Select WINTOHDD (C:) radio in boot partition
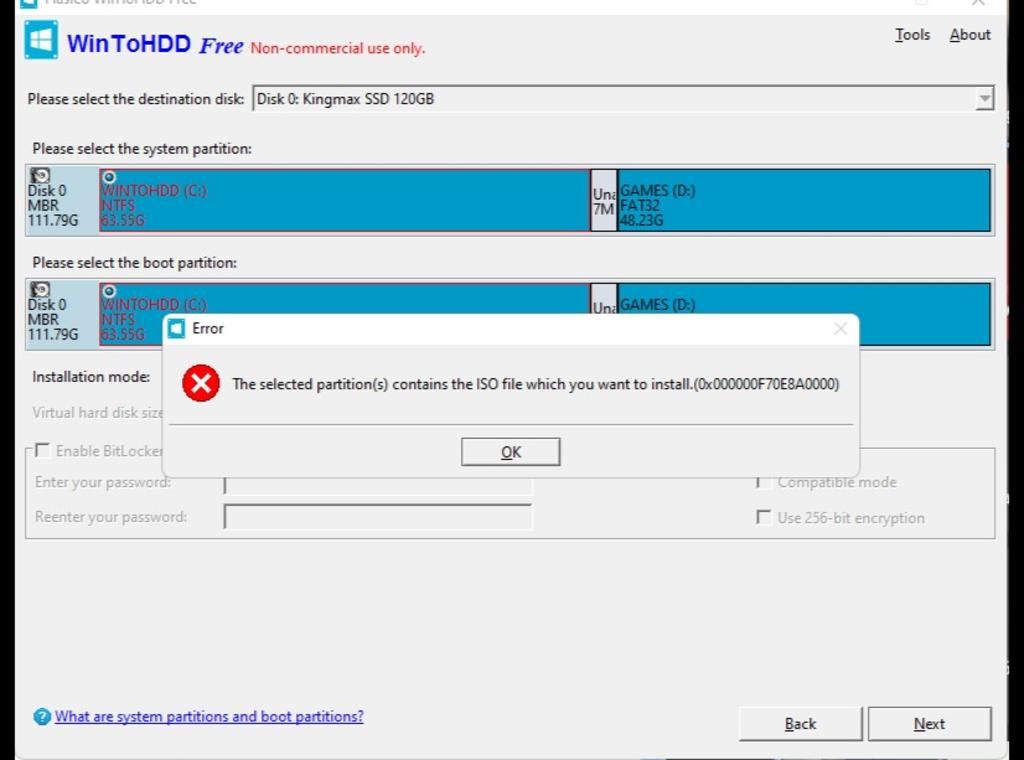1024x760 pixels. click(109, 291)
